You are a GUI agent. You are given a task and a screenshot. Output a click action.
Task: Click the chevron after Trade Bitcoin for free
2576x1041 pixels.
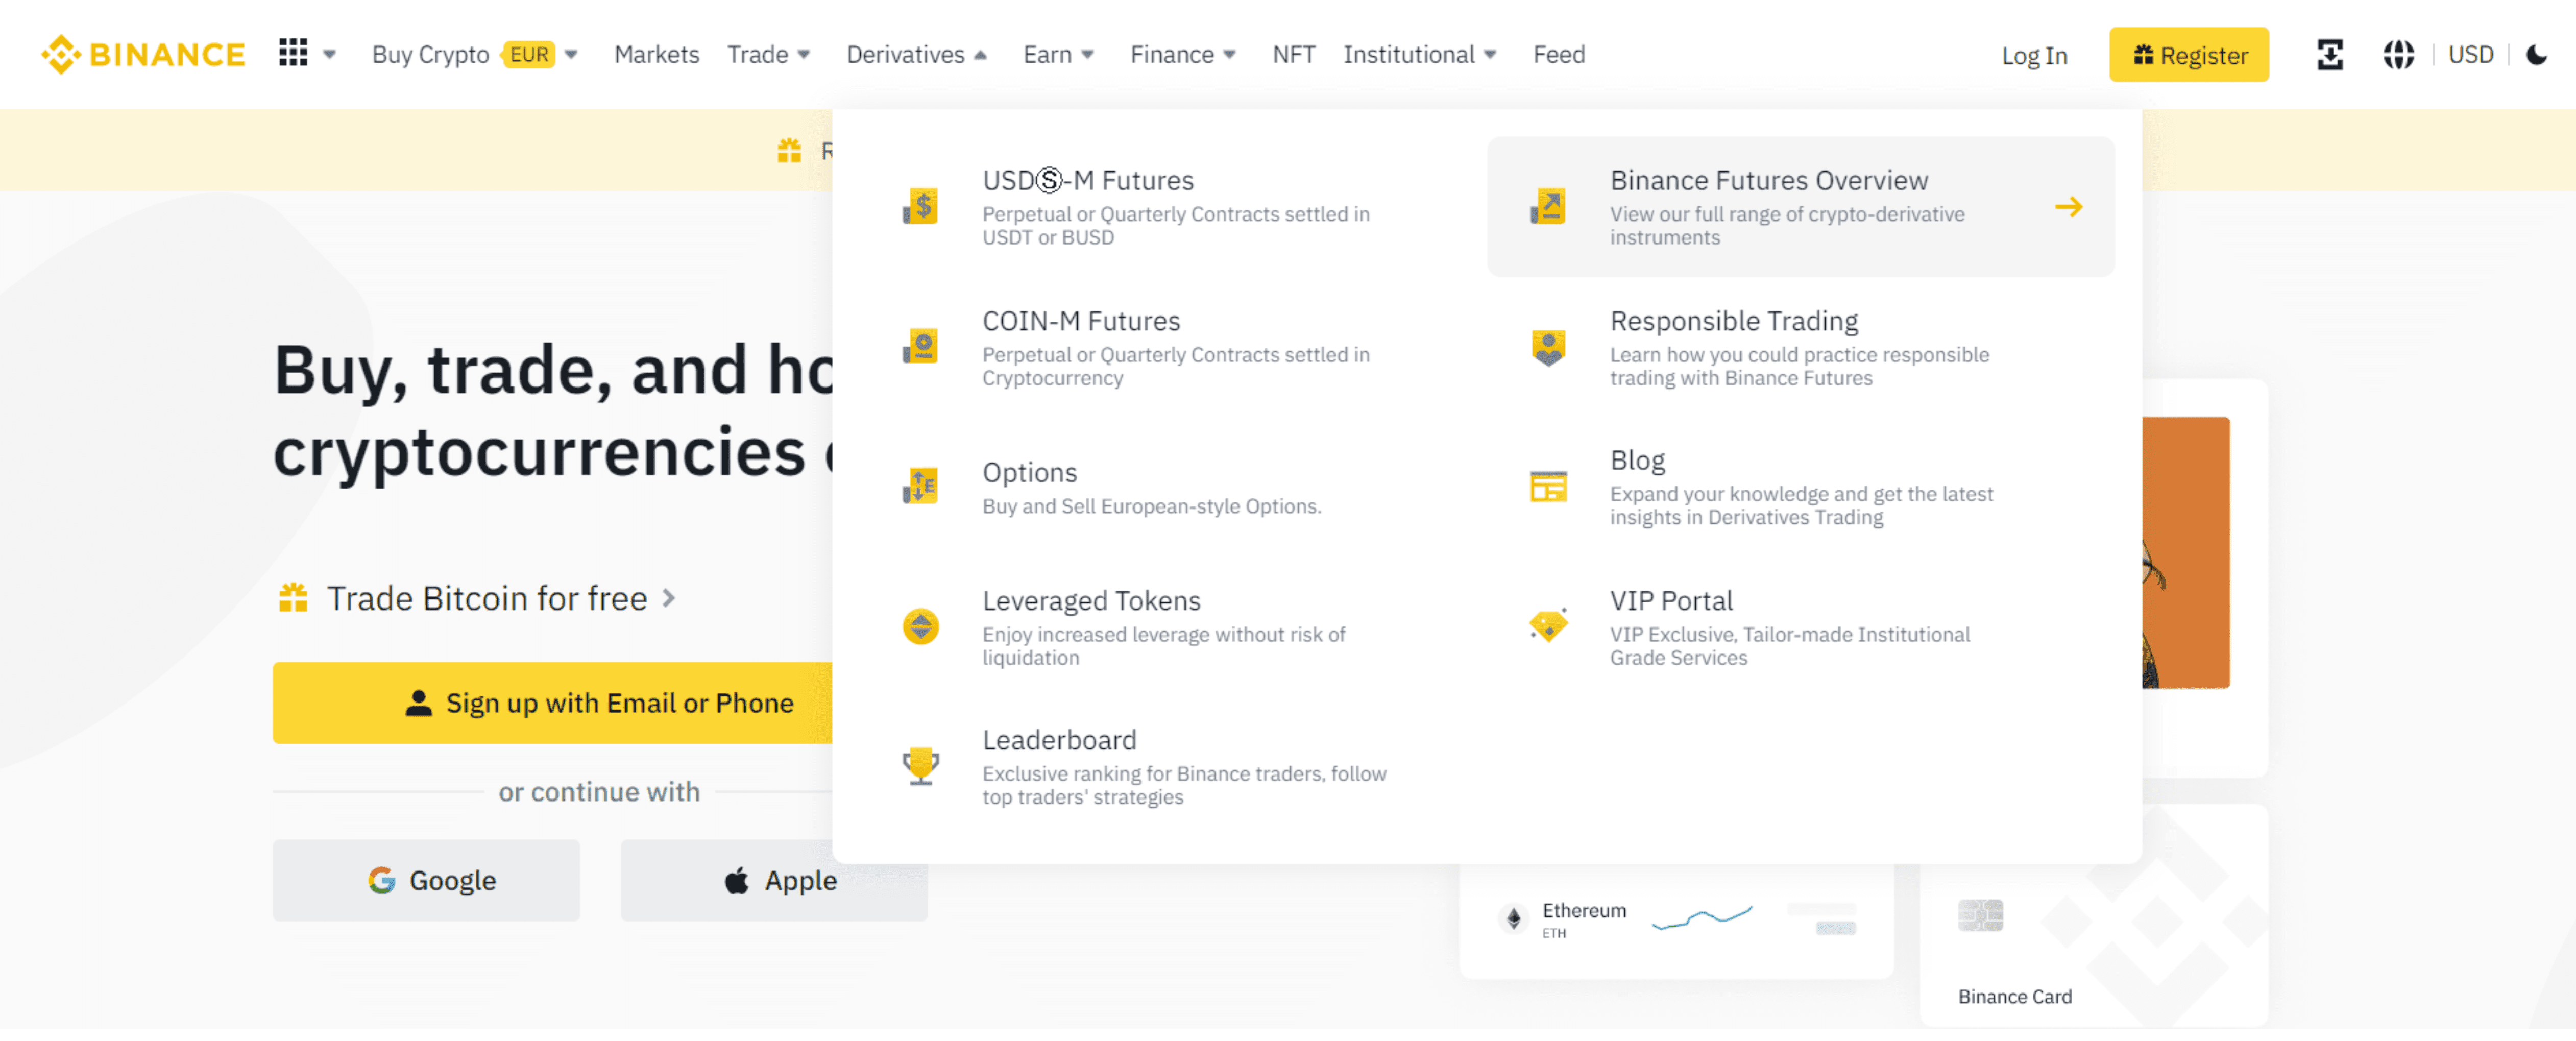point(669,598)
